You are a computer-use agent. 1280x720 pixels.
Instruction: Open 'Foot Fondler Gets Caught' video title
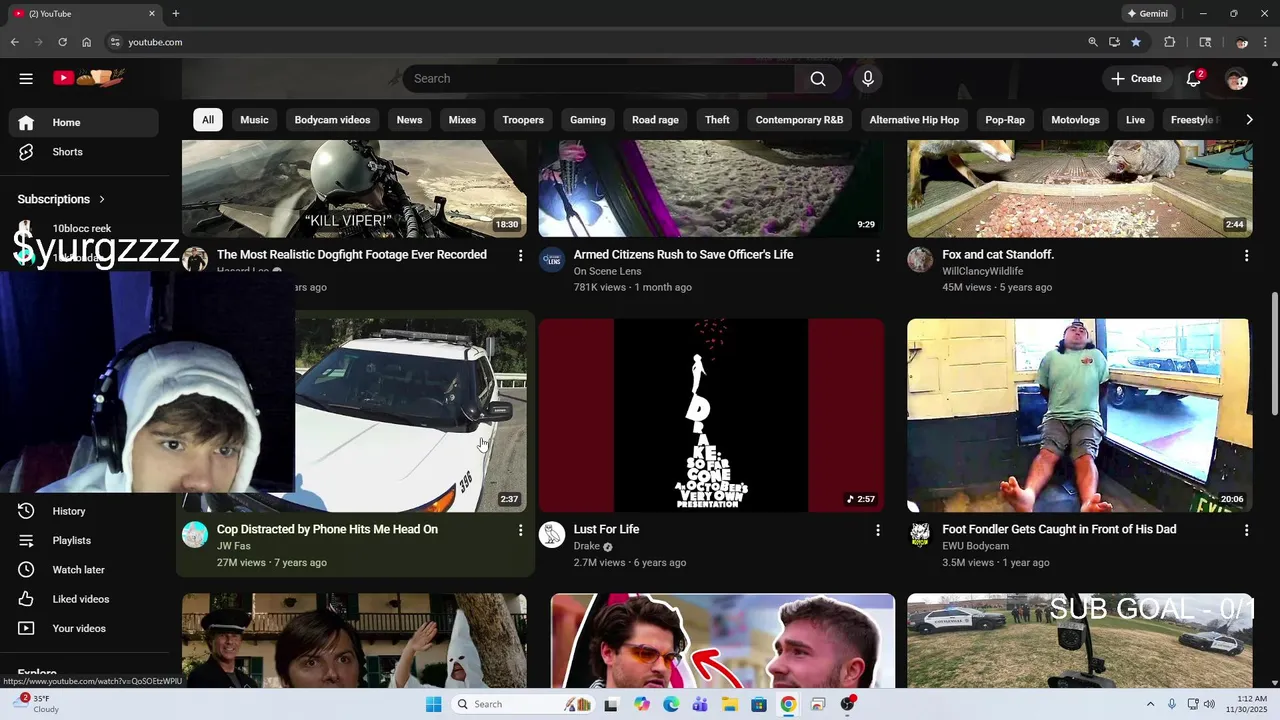pos(1059,529)
